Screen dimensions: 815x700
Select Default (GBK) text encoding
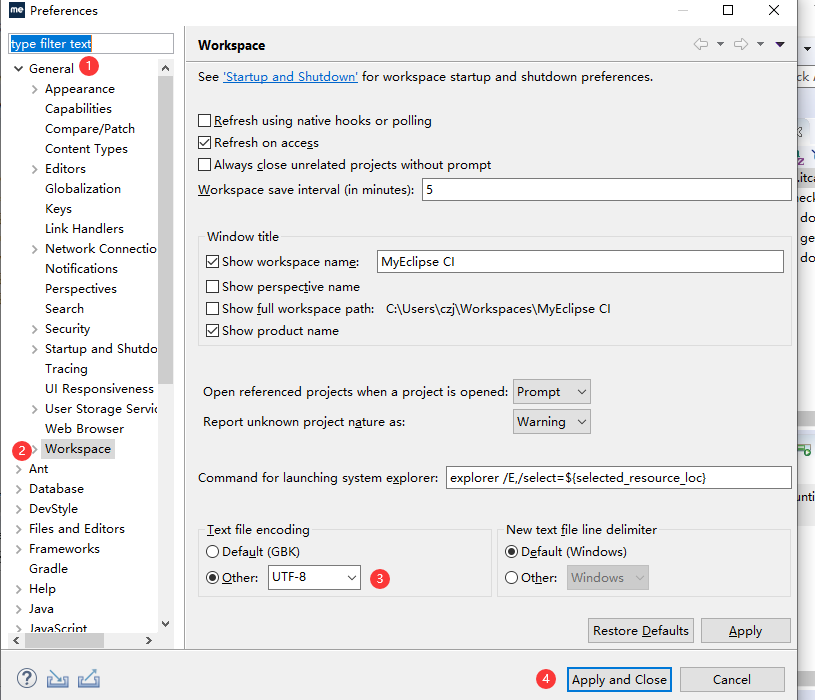click(212, 551)
